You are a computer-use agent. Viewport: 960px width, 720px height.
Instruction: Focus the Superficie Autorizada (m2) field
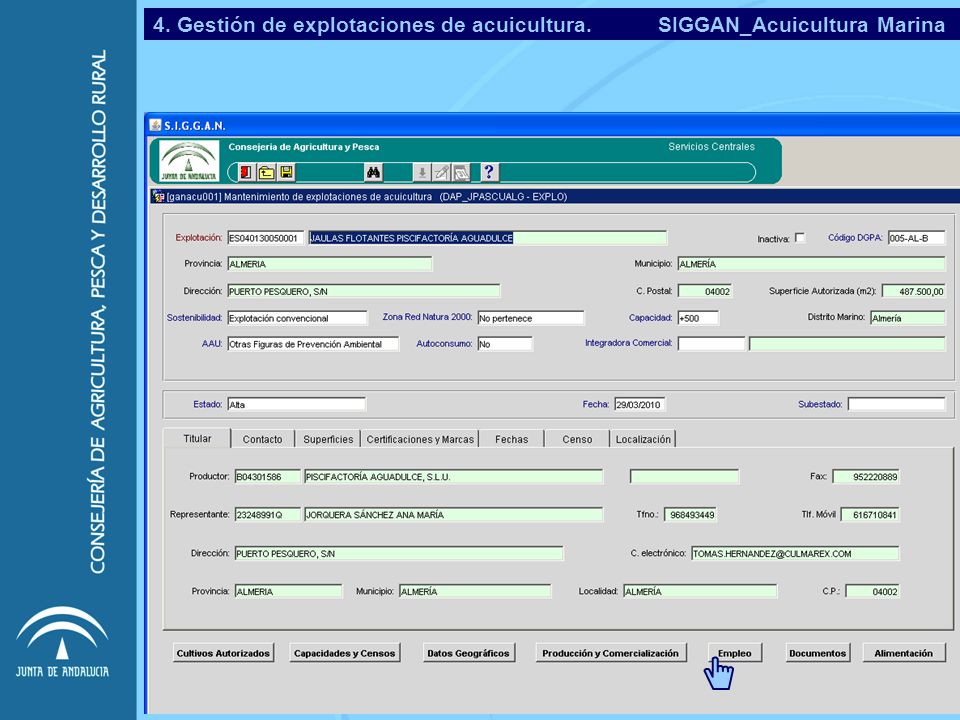tap(913, 291)
